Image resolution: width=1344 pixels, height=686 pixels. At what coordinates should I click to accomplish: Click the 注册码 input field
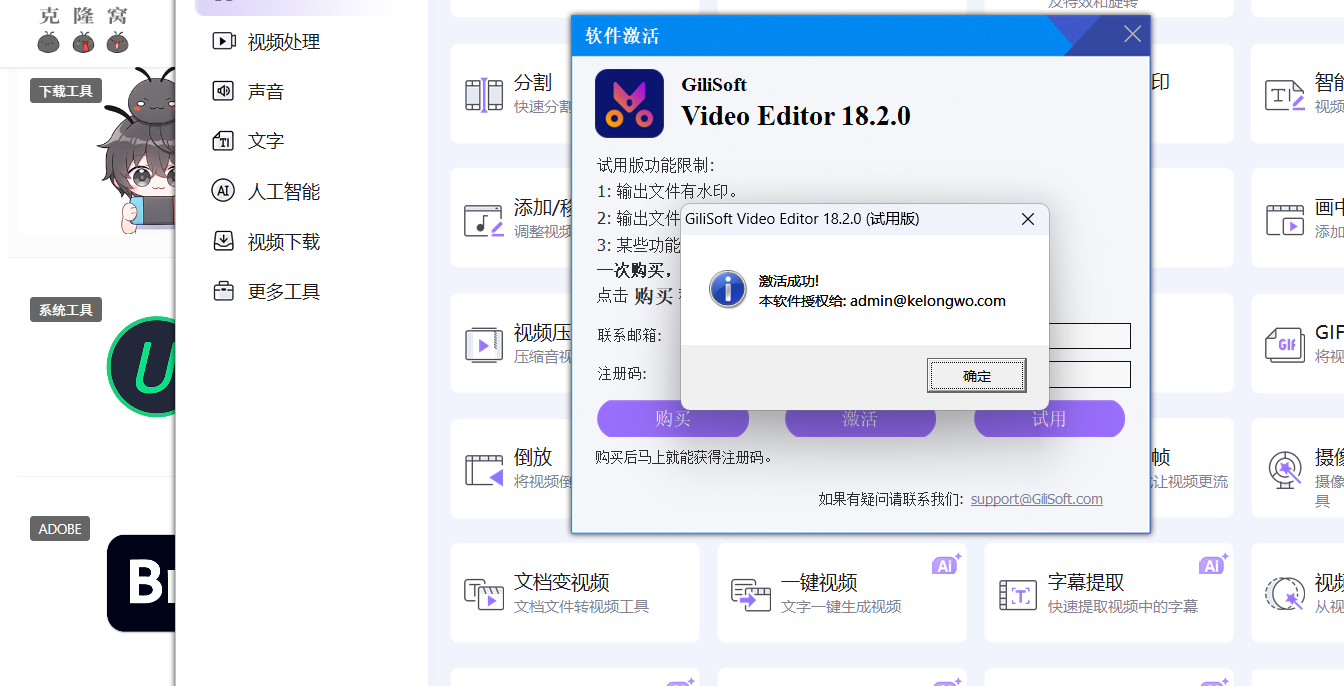(1090, 374)
